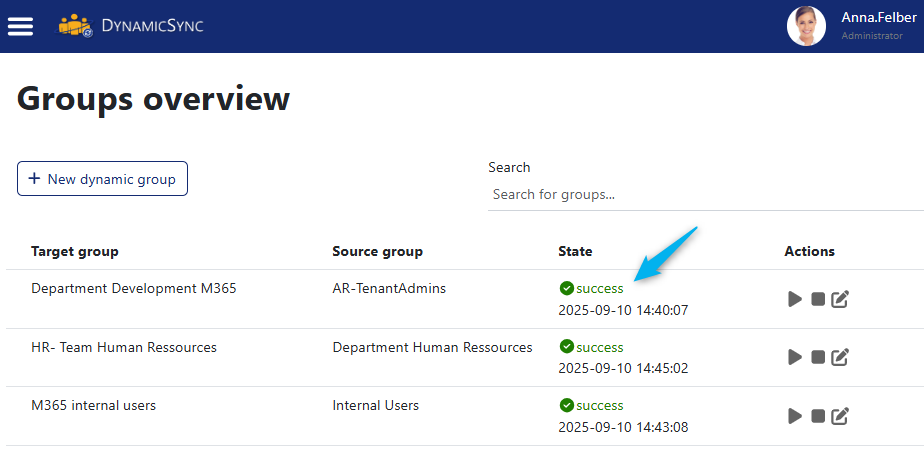The width and height of the screenshot is (924, 451).
Task: Stop sync for M365 internal users
Action: coord(818,416)
